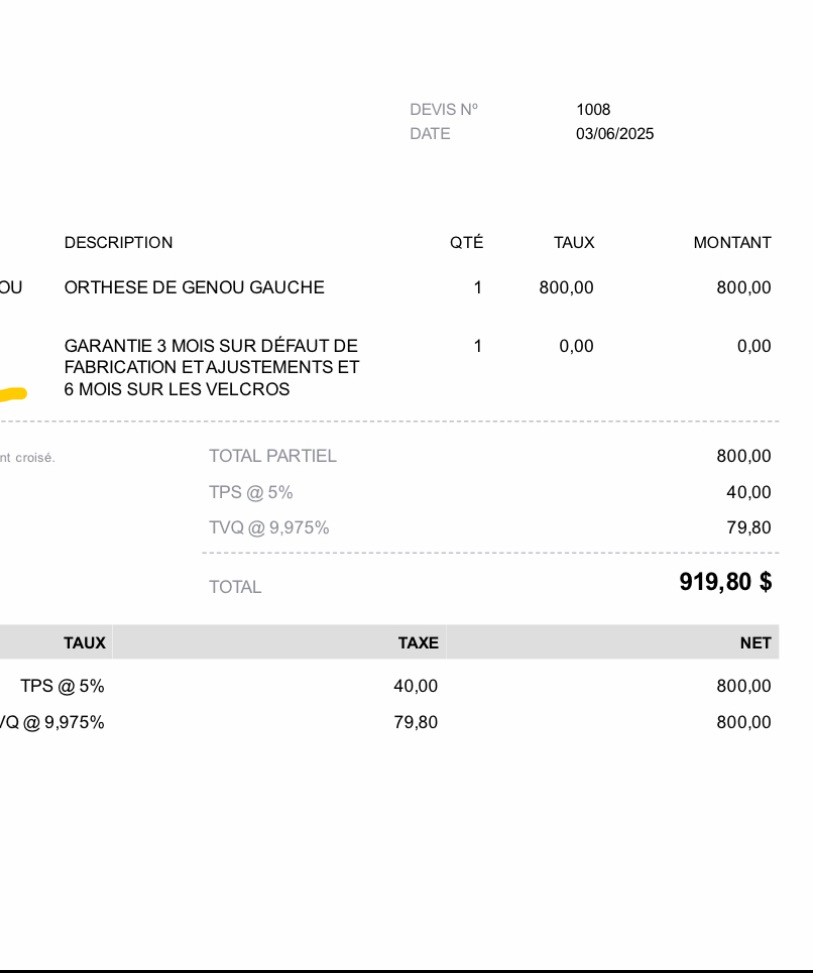Select the 919,80 $ total amount
This screenshot has width=813, height=973.
(725, 583)
